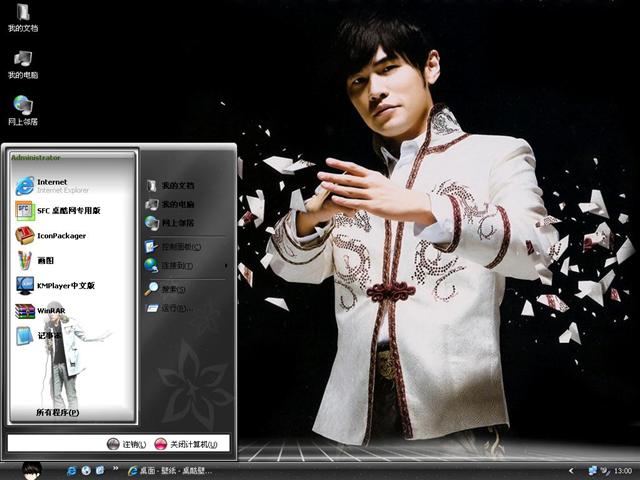Open 记事本 (Notepad) in Start menu

click(45, 336)
